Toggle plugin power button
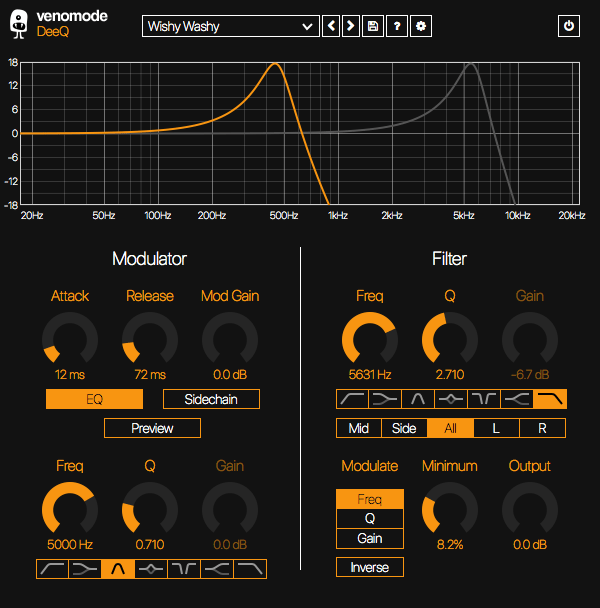 (x=569, y=26)
